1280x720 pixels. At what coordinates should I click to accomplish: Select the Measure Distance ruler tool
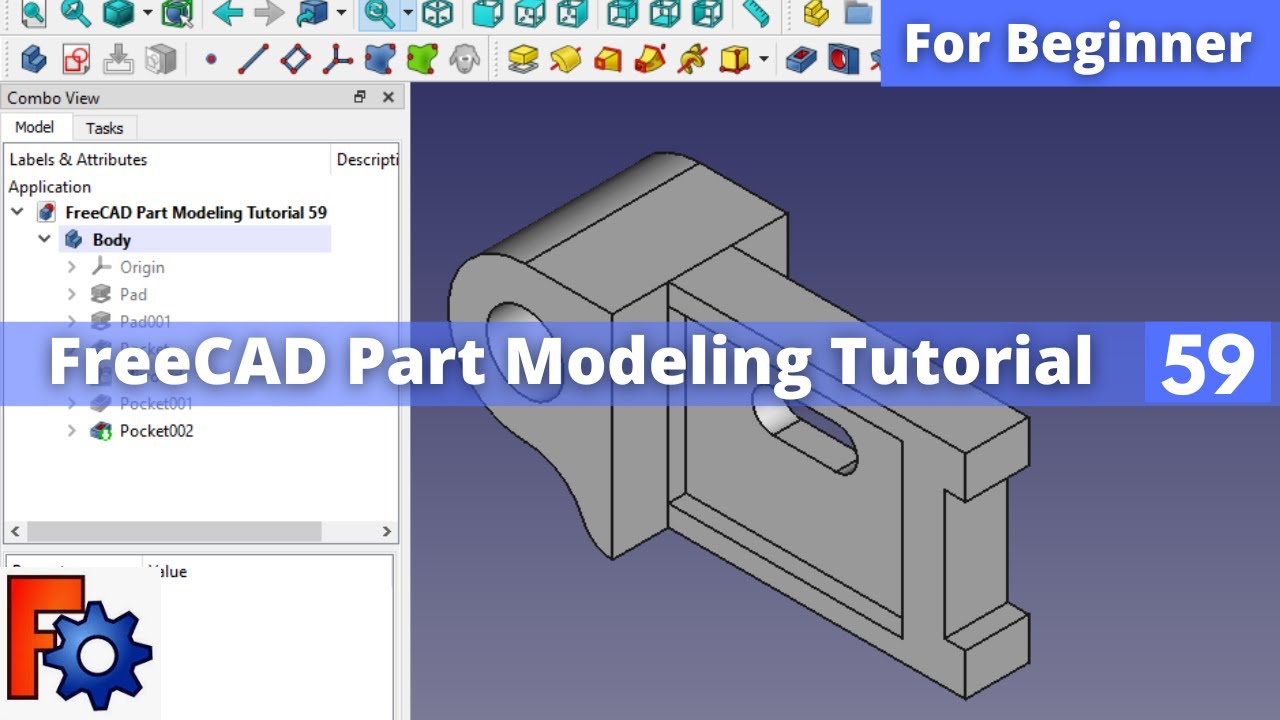click(x=757, y=13)
